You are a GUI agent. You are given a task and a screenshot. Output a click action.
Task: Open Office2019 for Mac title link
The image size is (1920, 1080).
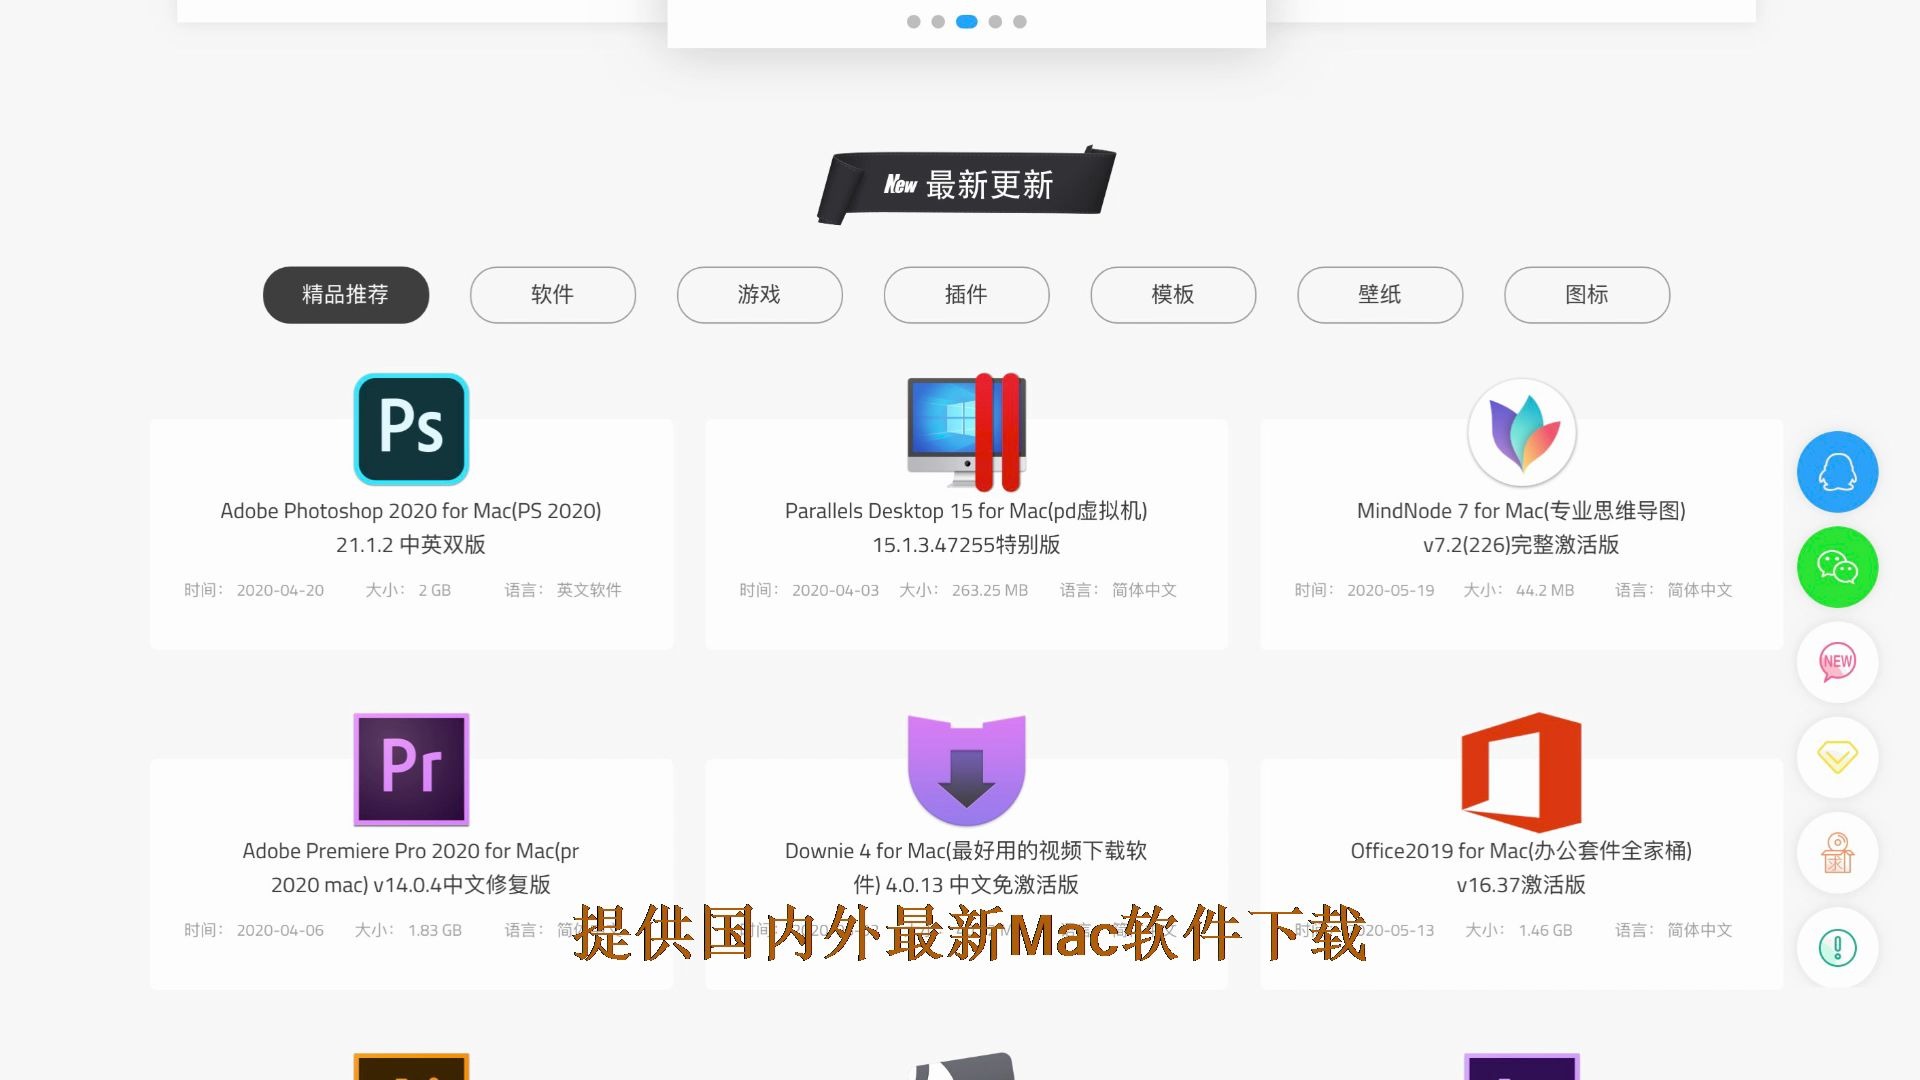point(1521,867)
